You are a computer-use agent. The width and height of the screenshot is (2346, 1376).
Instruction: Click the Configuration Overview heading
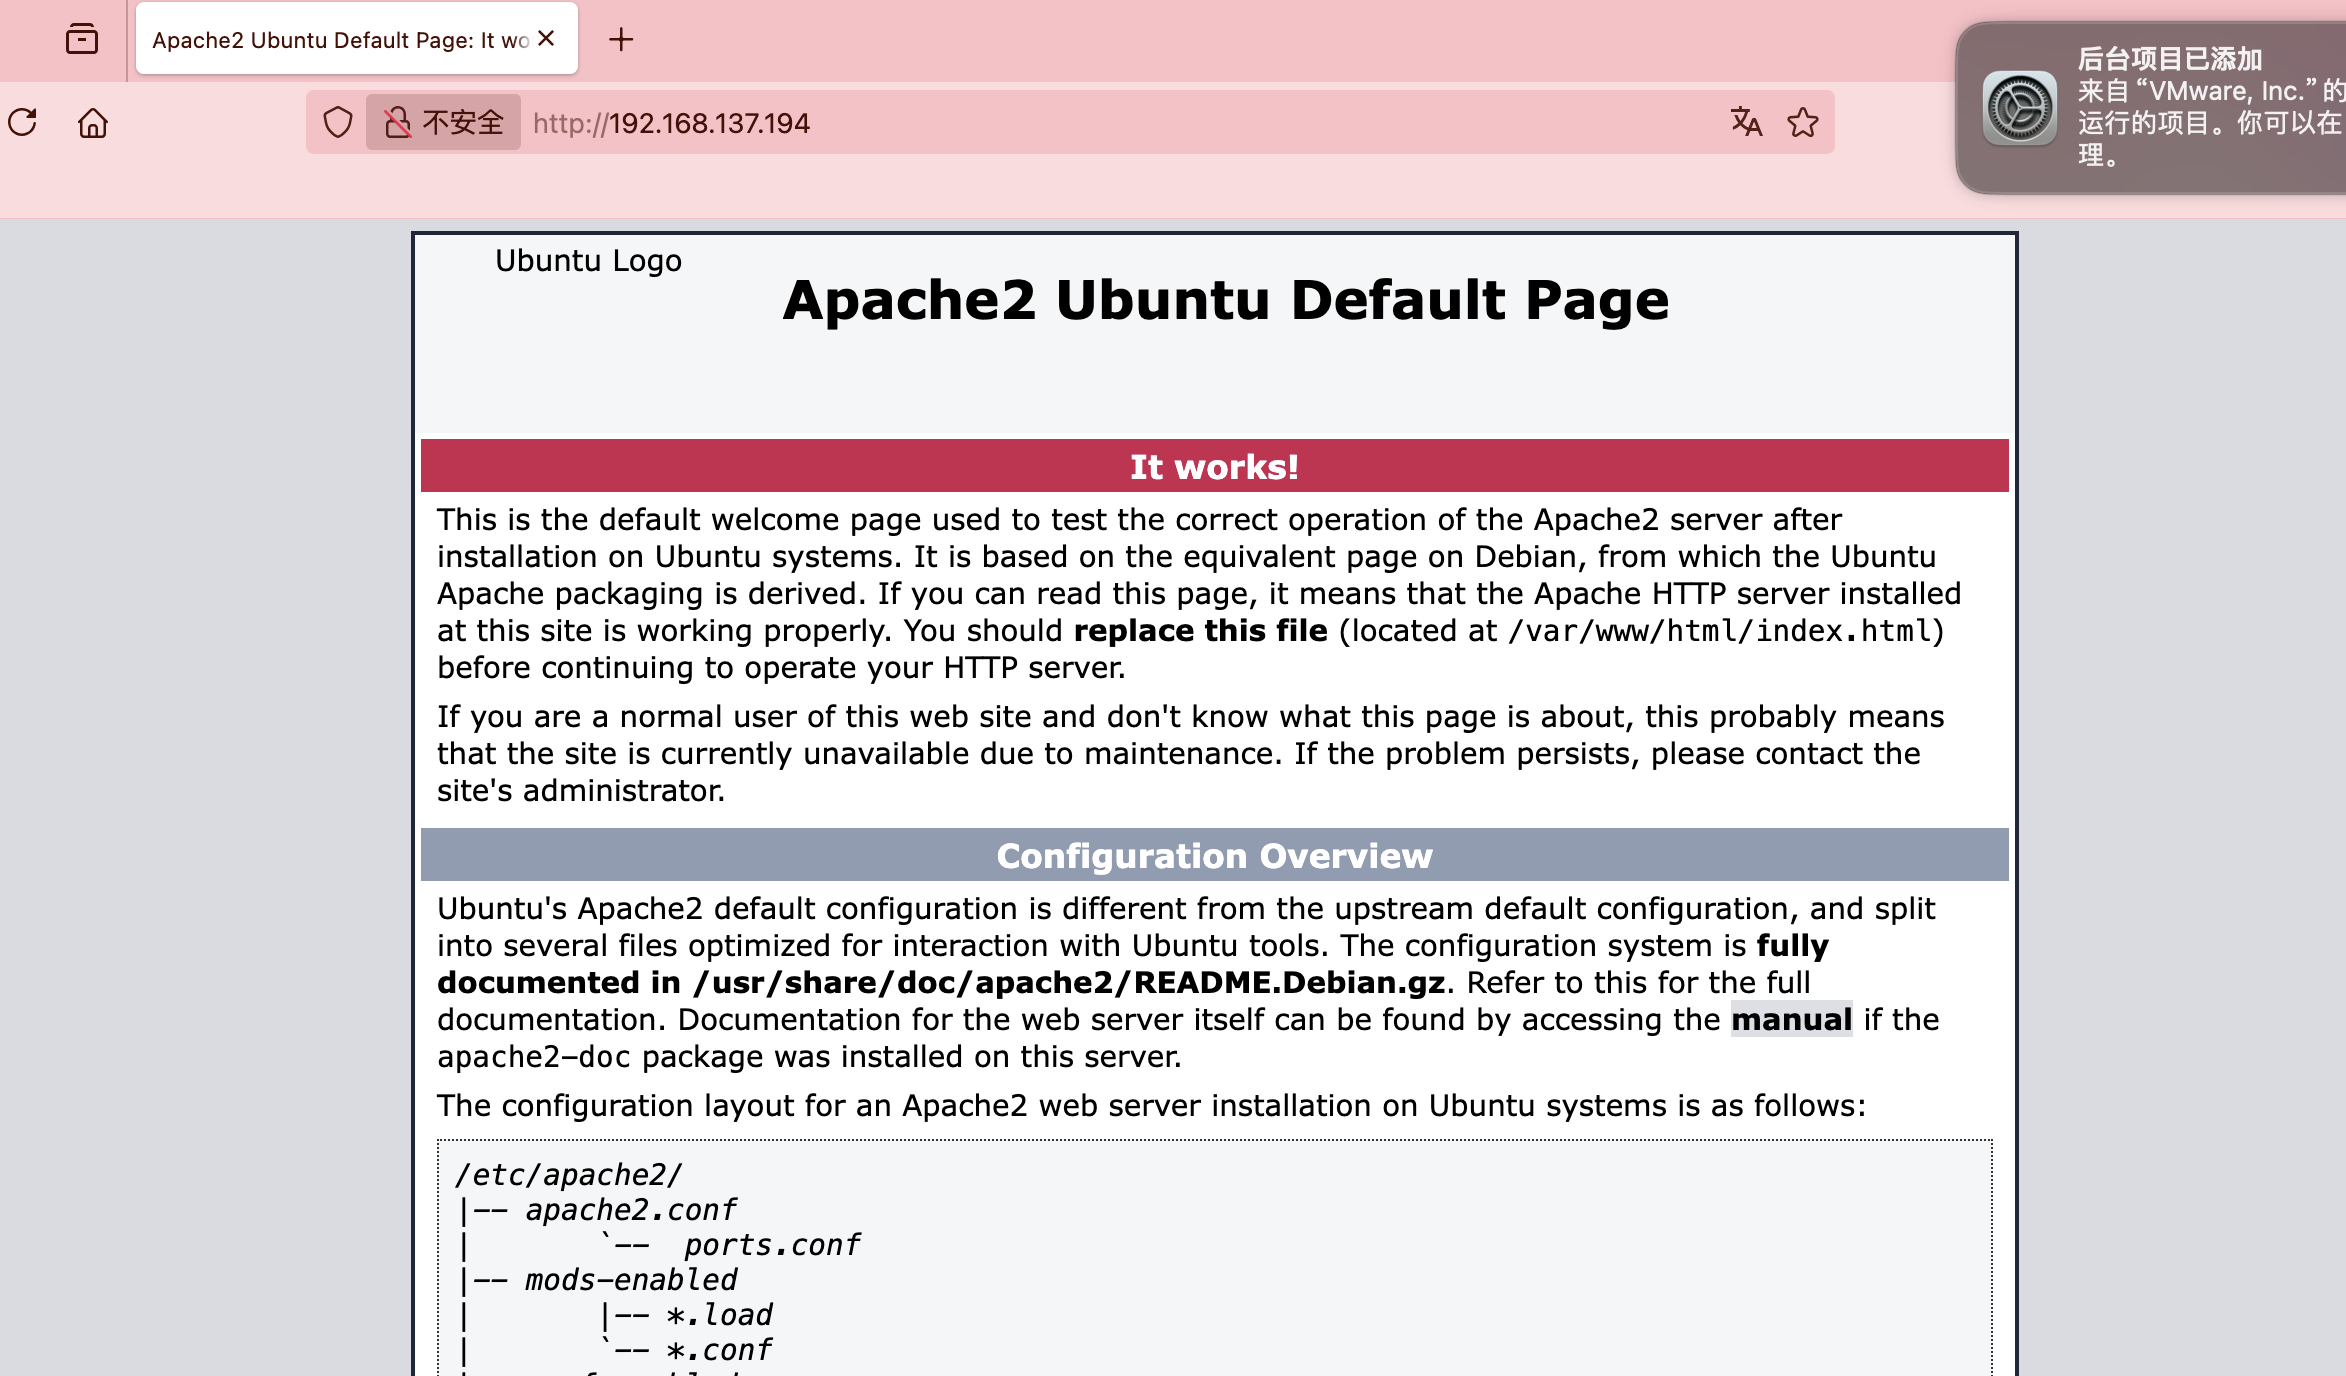[1214, 855]
